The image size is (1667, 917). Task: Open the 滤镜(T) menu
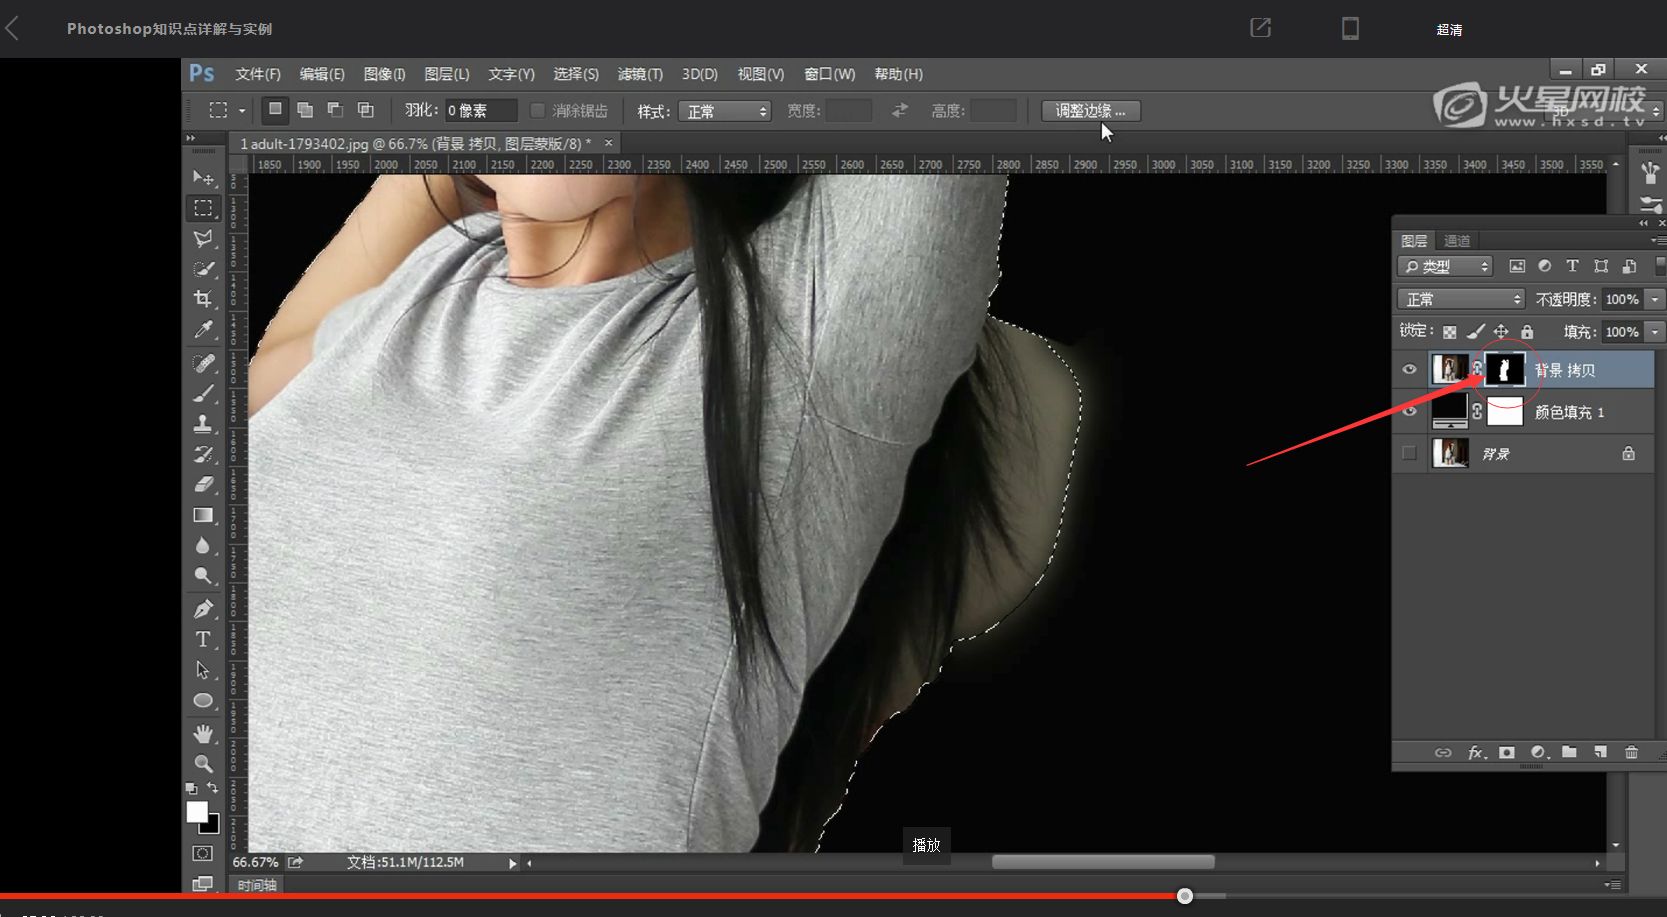(x=640, y=74)
